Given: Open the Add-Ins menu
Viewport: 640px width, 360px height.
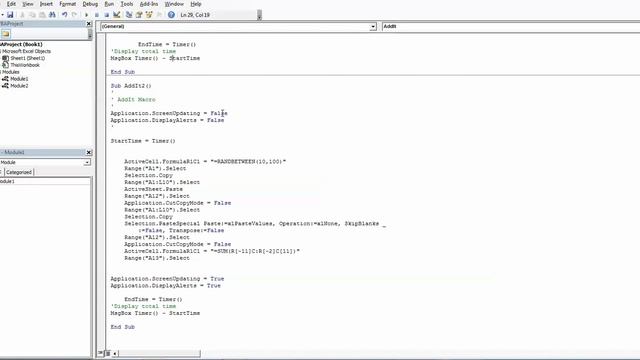Looking at the screenshot, I should (x=149, y=4).
